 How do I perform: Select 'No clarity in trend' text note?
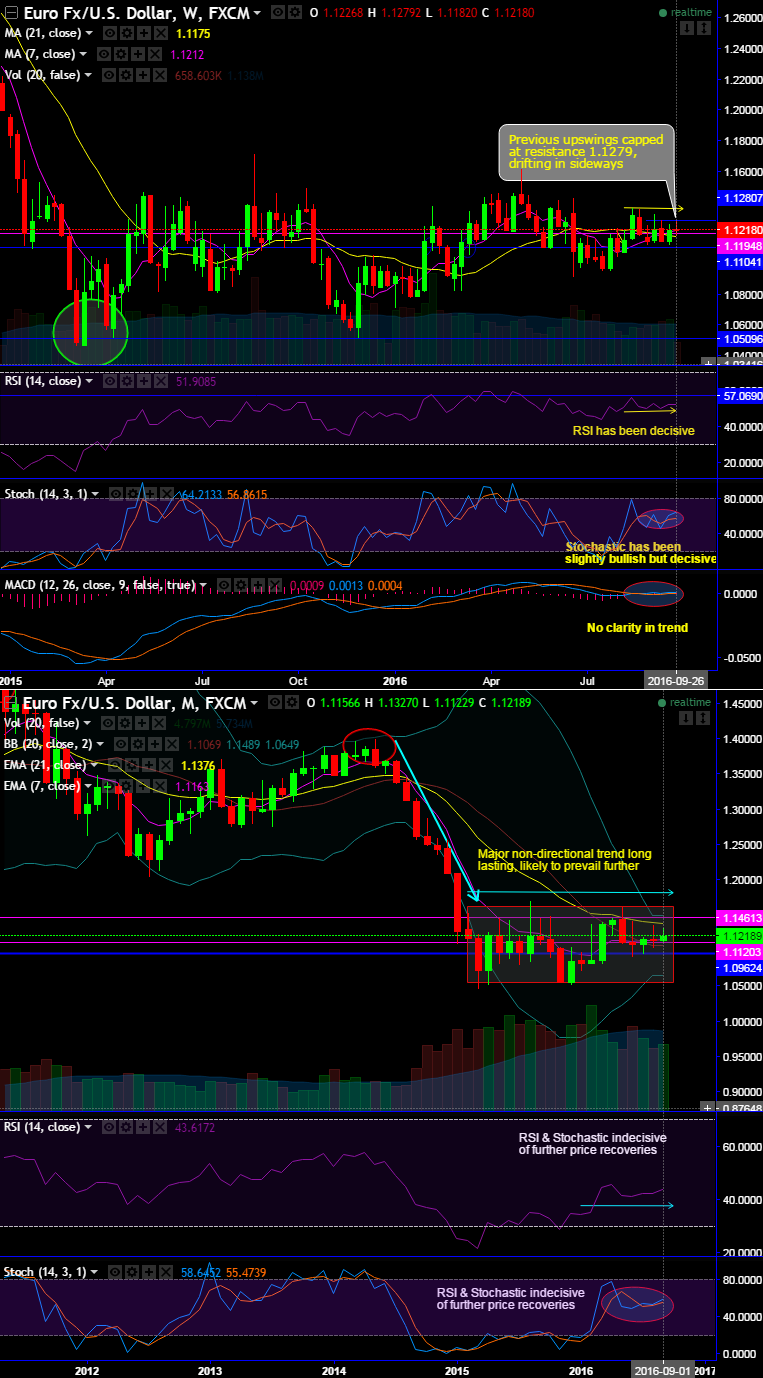click(x=636, y=628)
